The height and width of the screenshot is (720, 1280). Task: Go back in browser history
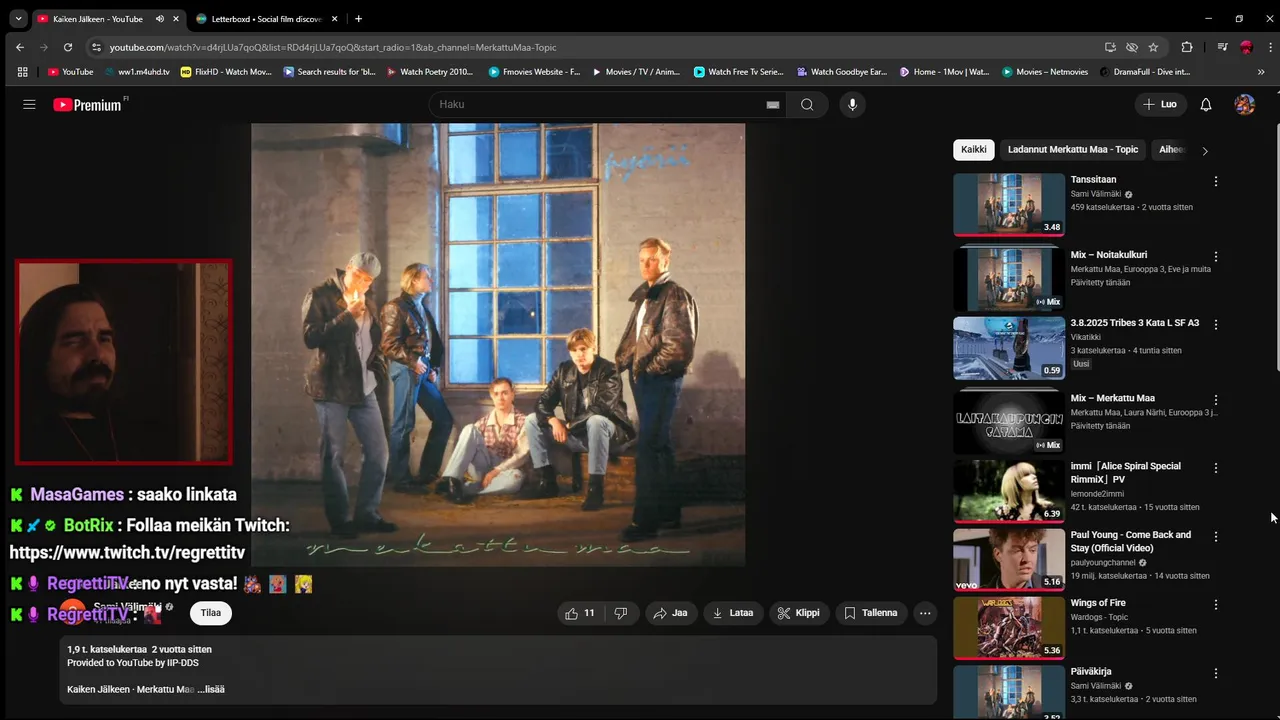[20, 47]
